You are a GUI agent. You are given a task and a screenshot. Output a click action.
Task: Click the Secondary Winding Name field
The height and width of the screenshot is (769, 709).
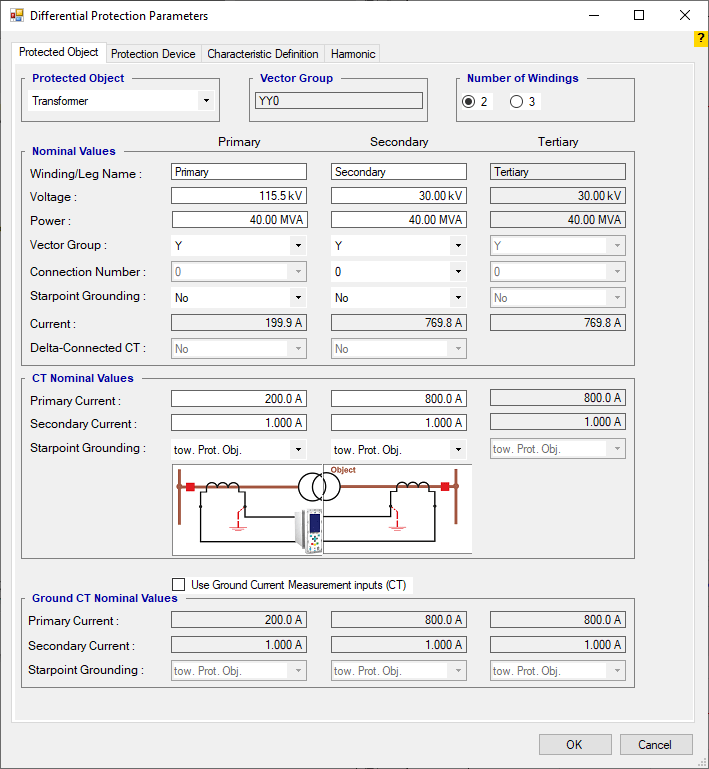pyautogui.click(x=398, y=172)
